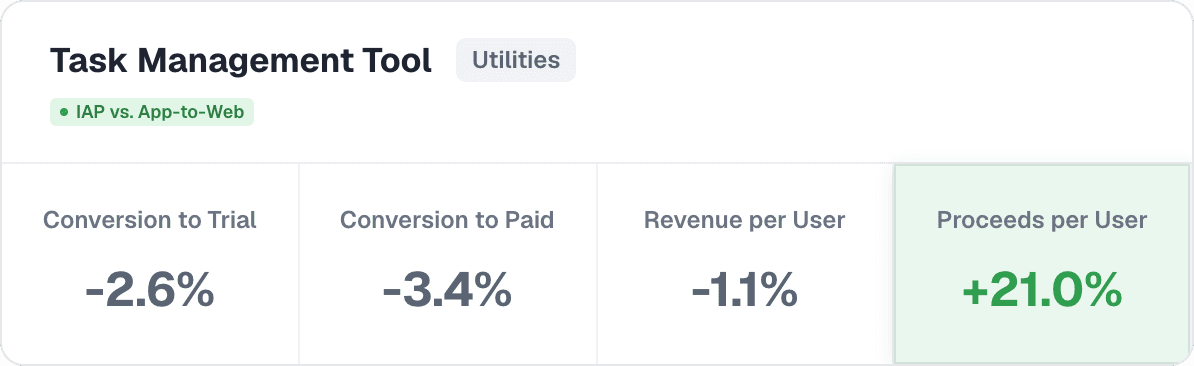This screenshot has width=1194, height=366.
Task: Select the Proceeds per User label
Action: pos(1042,221)
